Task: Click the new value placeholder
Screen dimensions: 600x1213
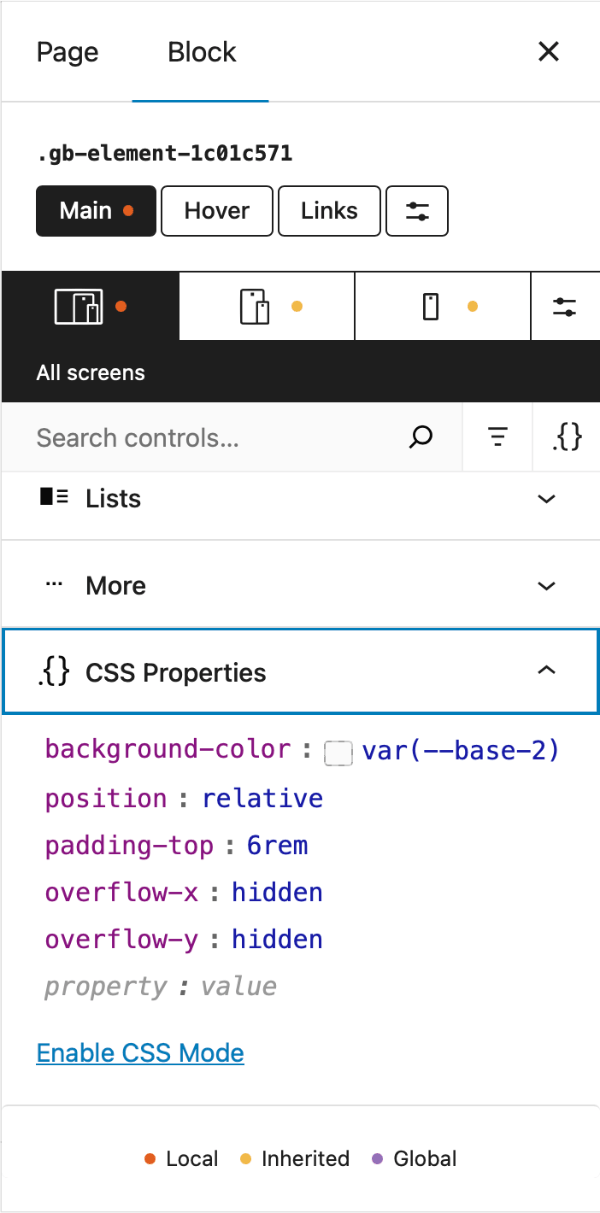Action: 239,987
